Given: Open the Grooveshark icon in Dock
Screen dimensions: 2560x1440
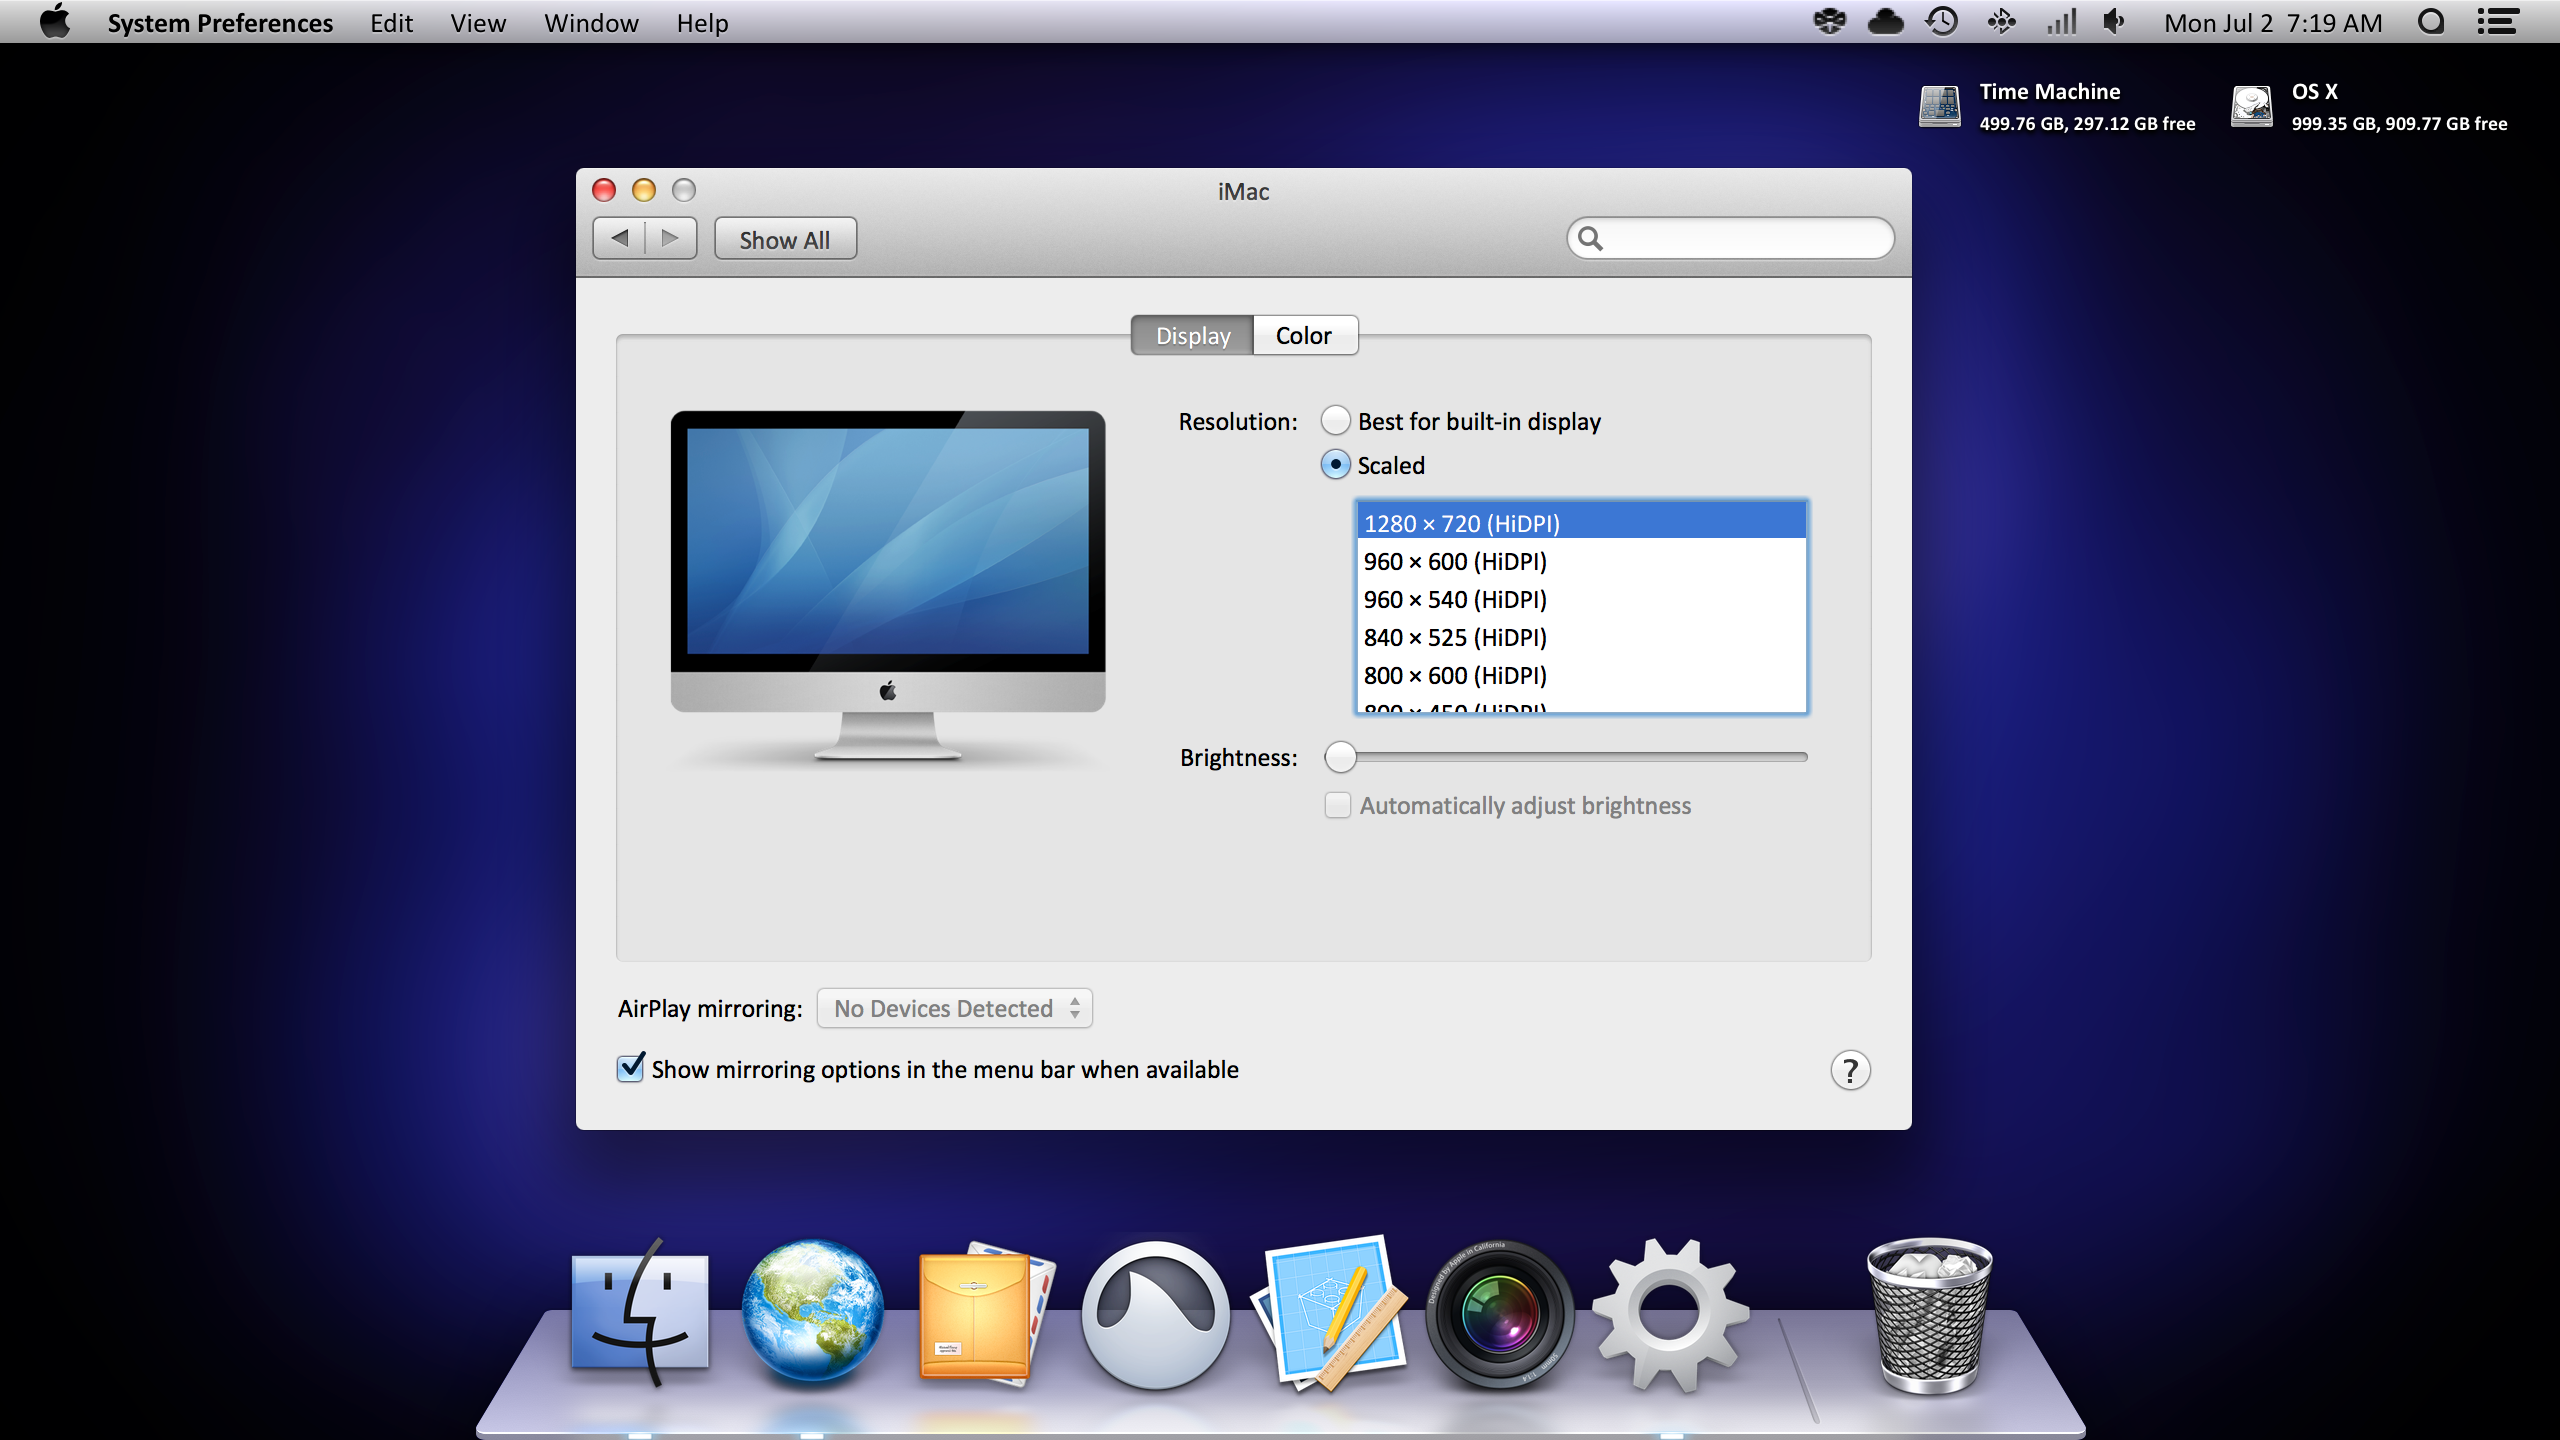Looking at the screenshot, I should click(x=1155, y=1315).
